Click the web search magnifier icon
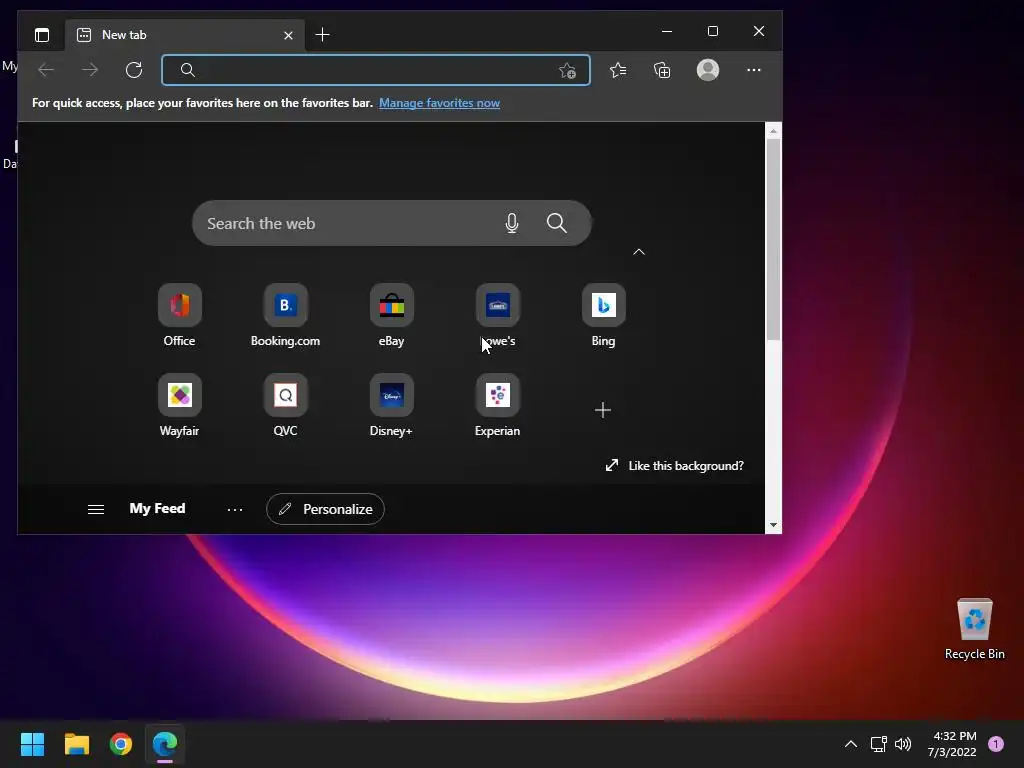Screen dimensions: 1024x768 [x=556, y=223]
